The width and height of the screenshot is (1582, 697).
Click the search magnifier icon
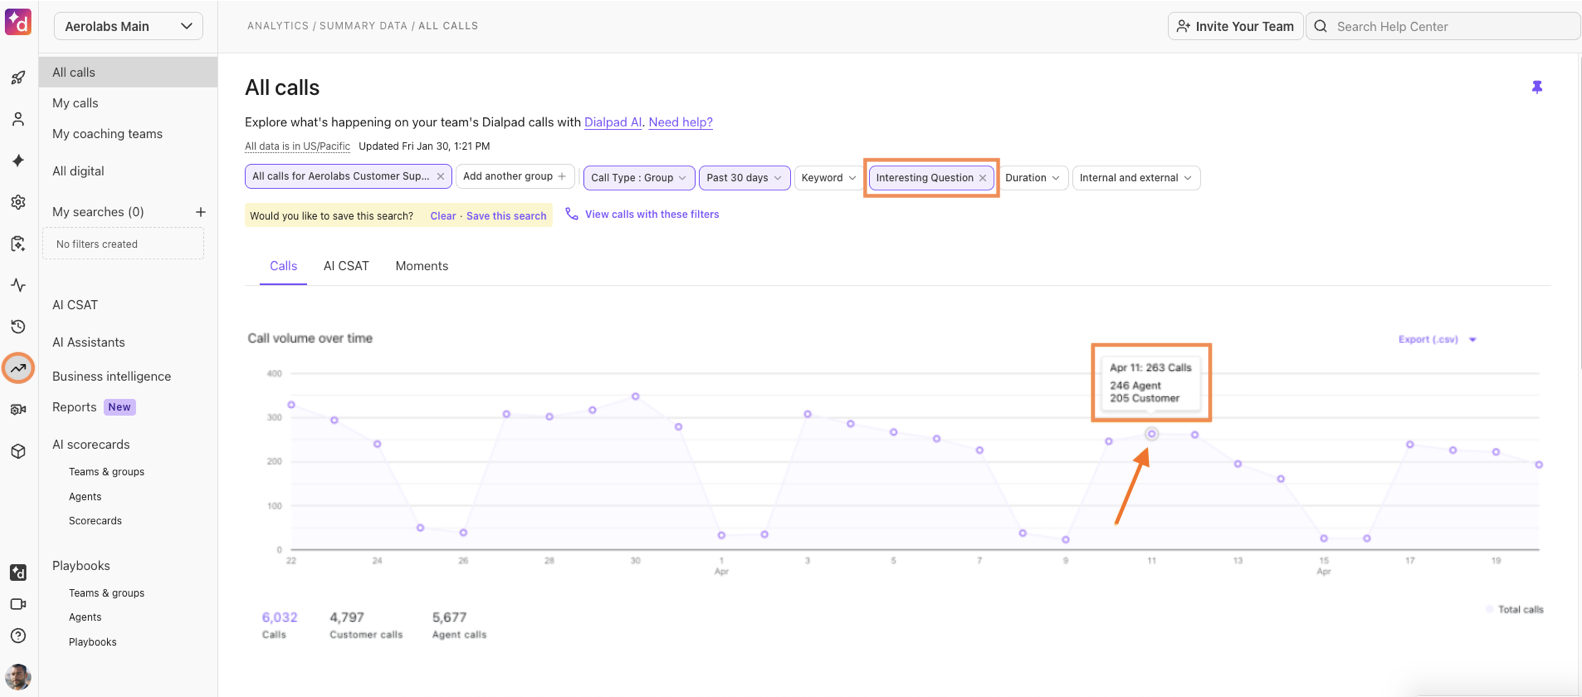click(1321, 26)
